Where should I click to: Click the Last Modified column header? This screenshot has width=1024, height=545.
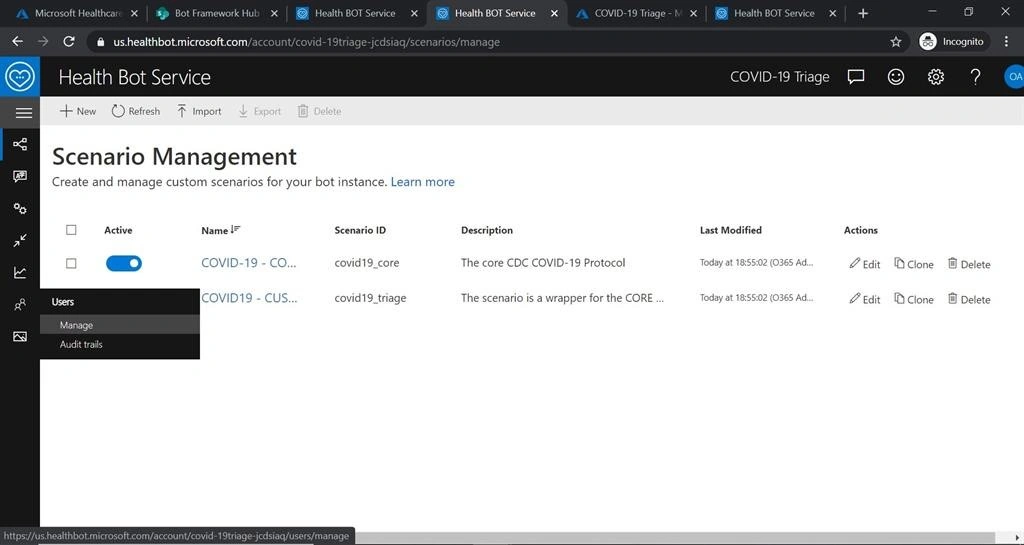pyautogui.click(x=731, y=230)
